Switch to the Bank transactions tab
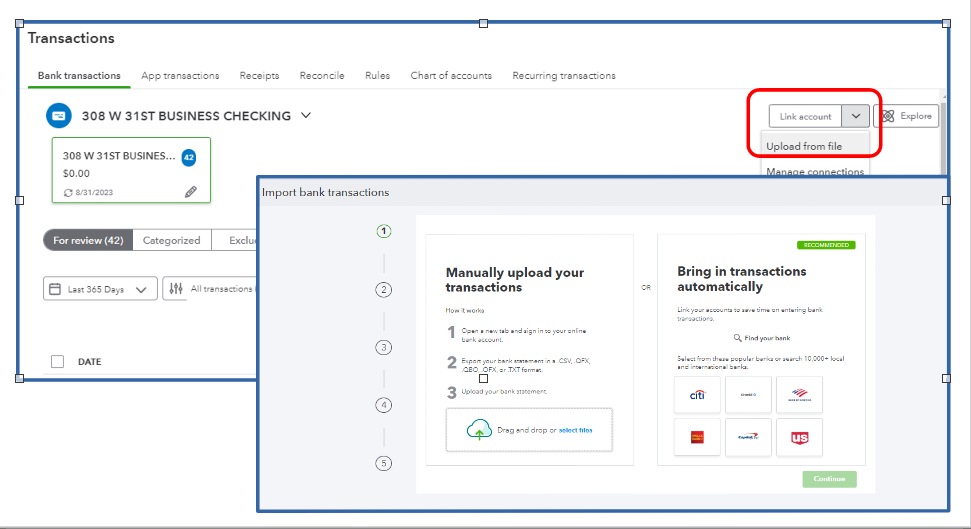 (79, 76)
